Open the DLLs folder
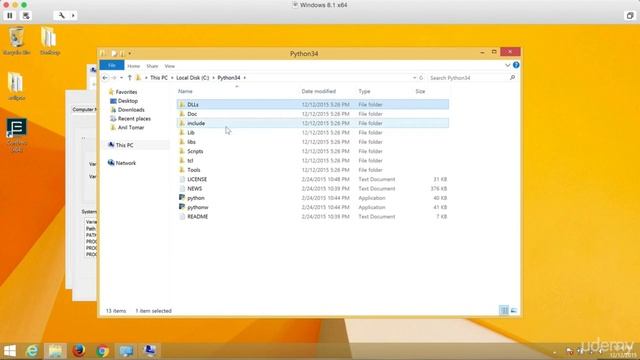 point(313,104)
